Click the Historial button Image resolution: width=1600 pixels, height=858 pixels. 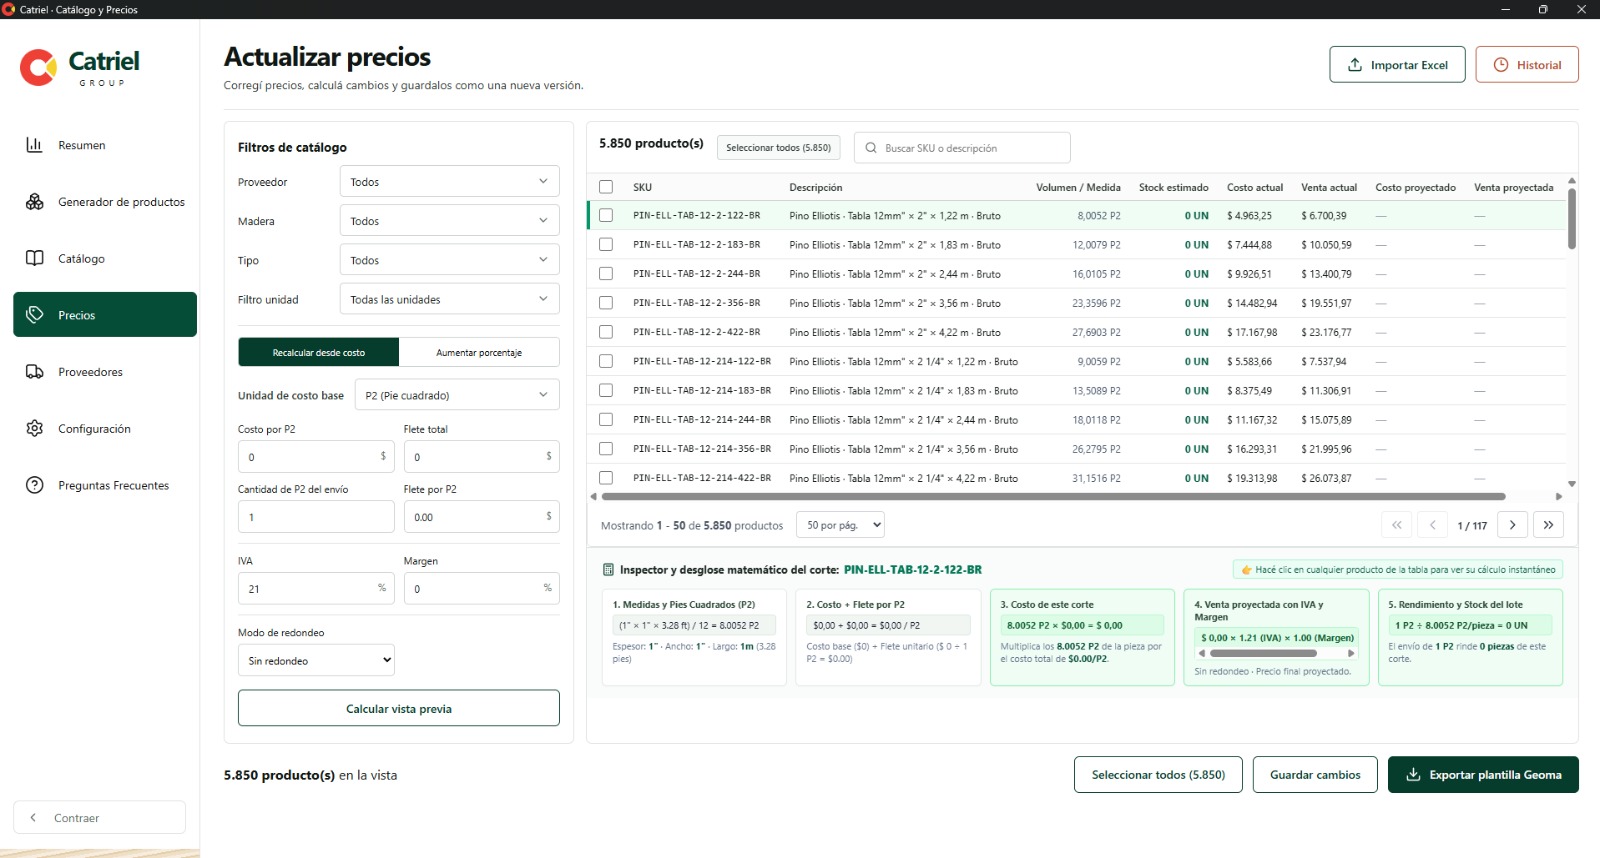tap(1527, 65)
